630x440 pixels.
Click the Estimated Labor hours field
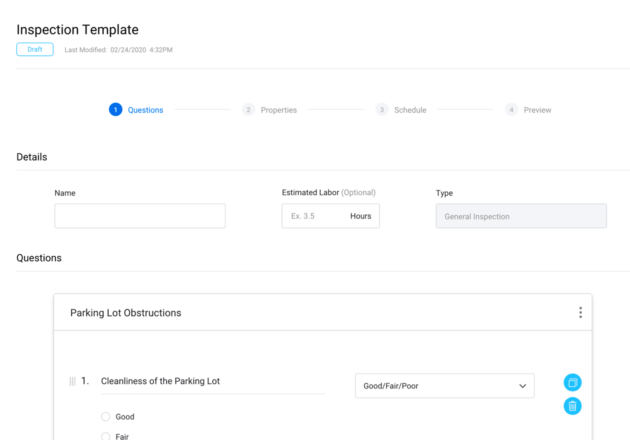coord(331,216)
